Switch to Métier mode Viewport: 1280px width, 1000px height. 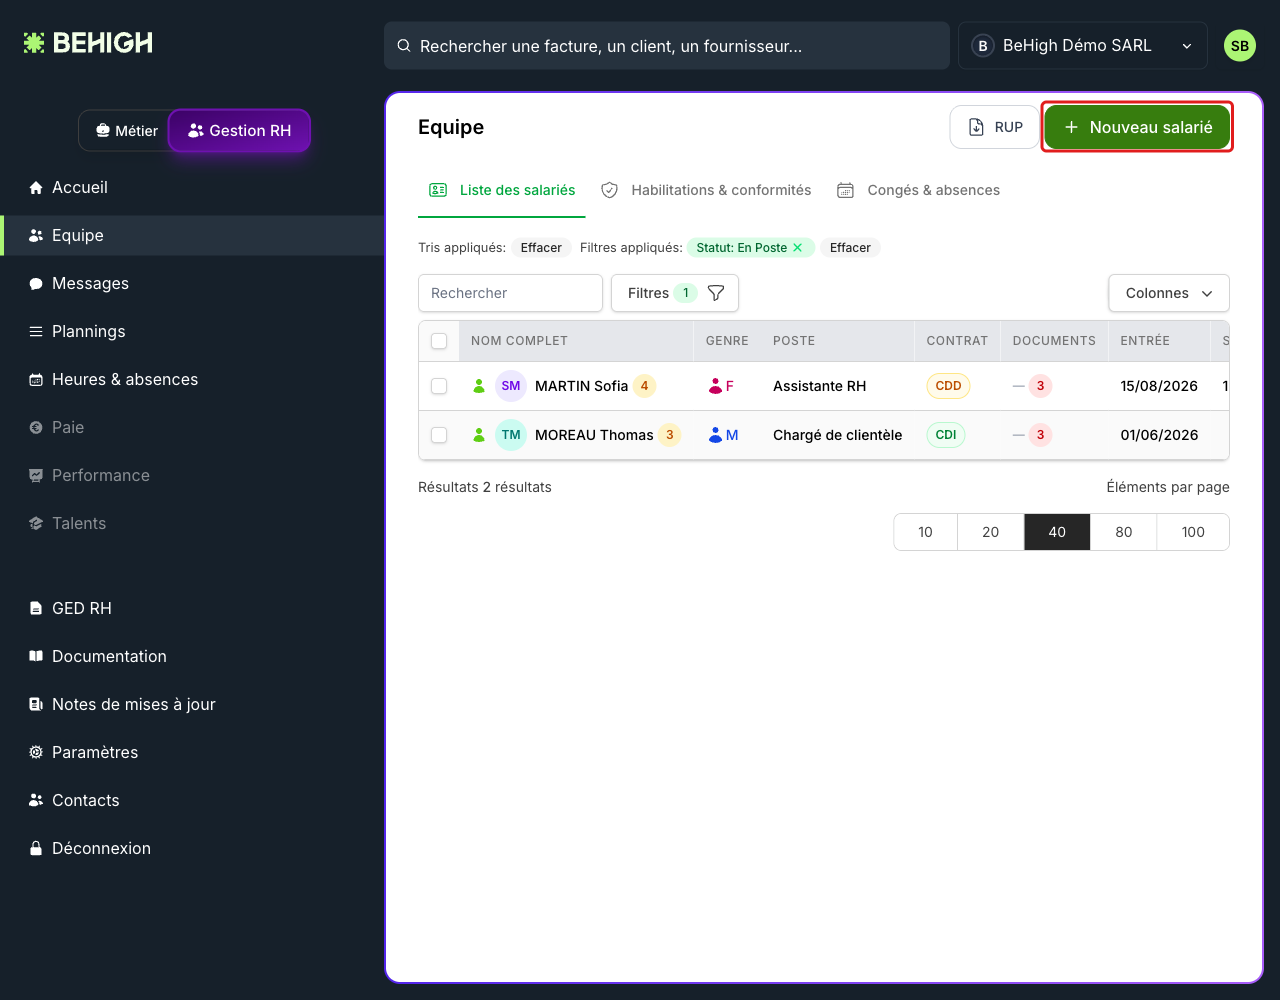(x=126, y=131)
